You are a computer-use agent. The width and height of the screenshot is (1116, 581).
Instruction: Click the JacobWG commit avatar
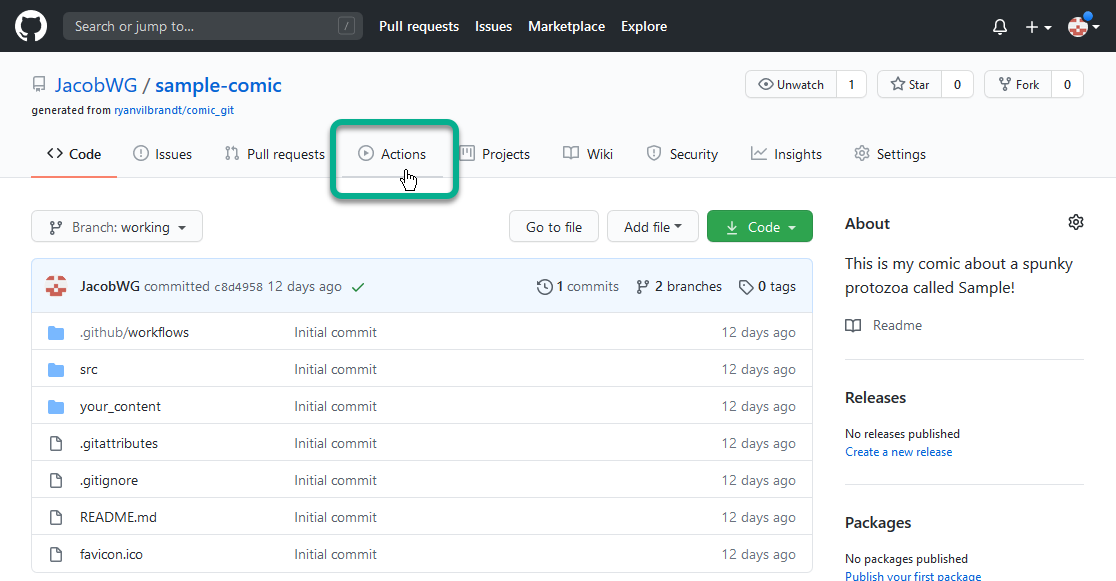click(x=56, y=286)
